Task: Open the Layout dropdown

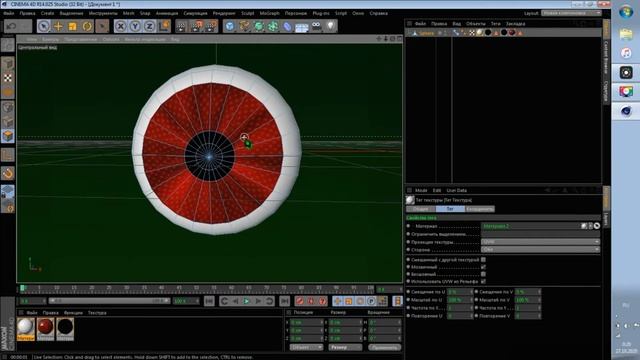Action: (x=571, y=13)
